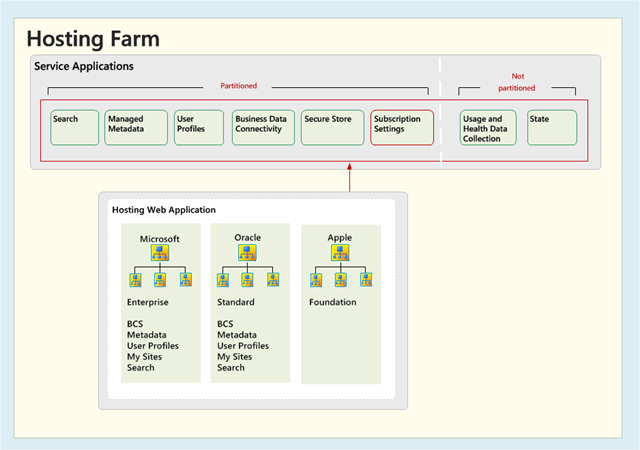Click the rightmost sub-site icon under Microsoft
The image size is (640, 450).
point(186,280)
